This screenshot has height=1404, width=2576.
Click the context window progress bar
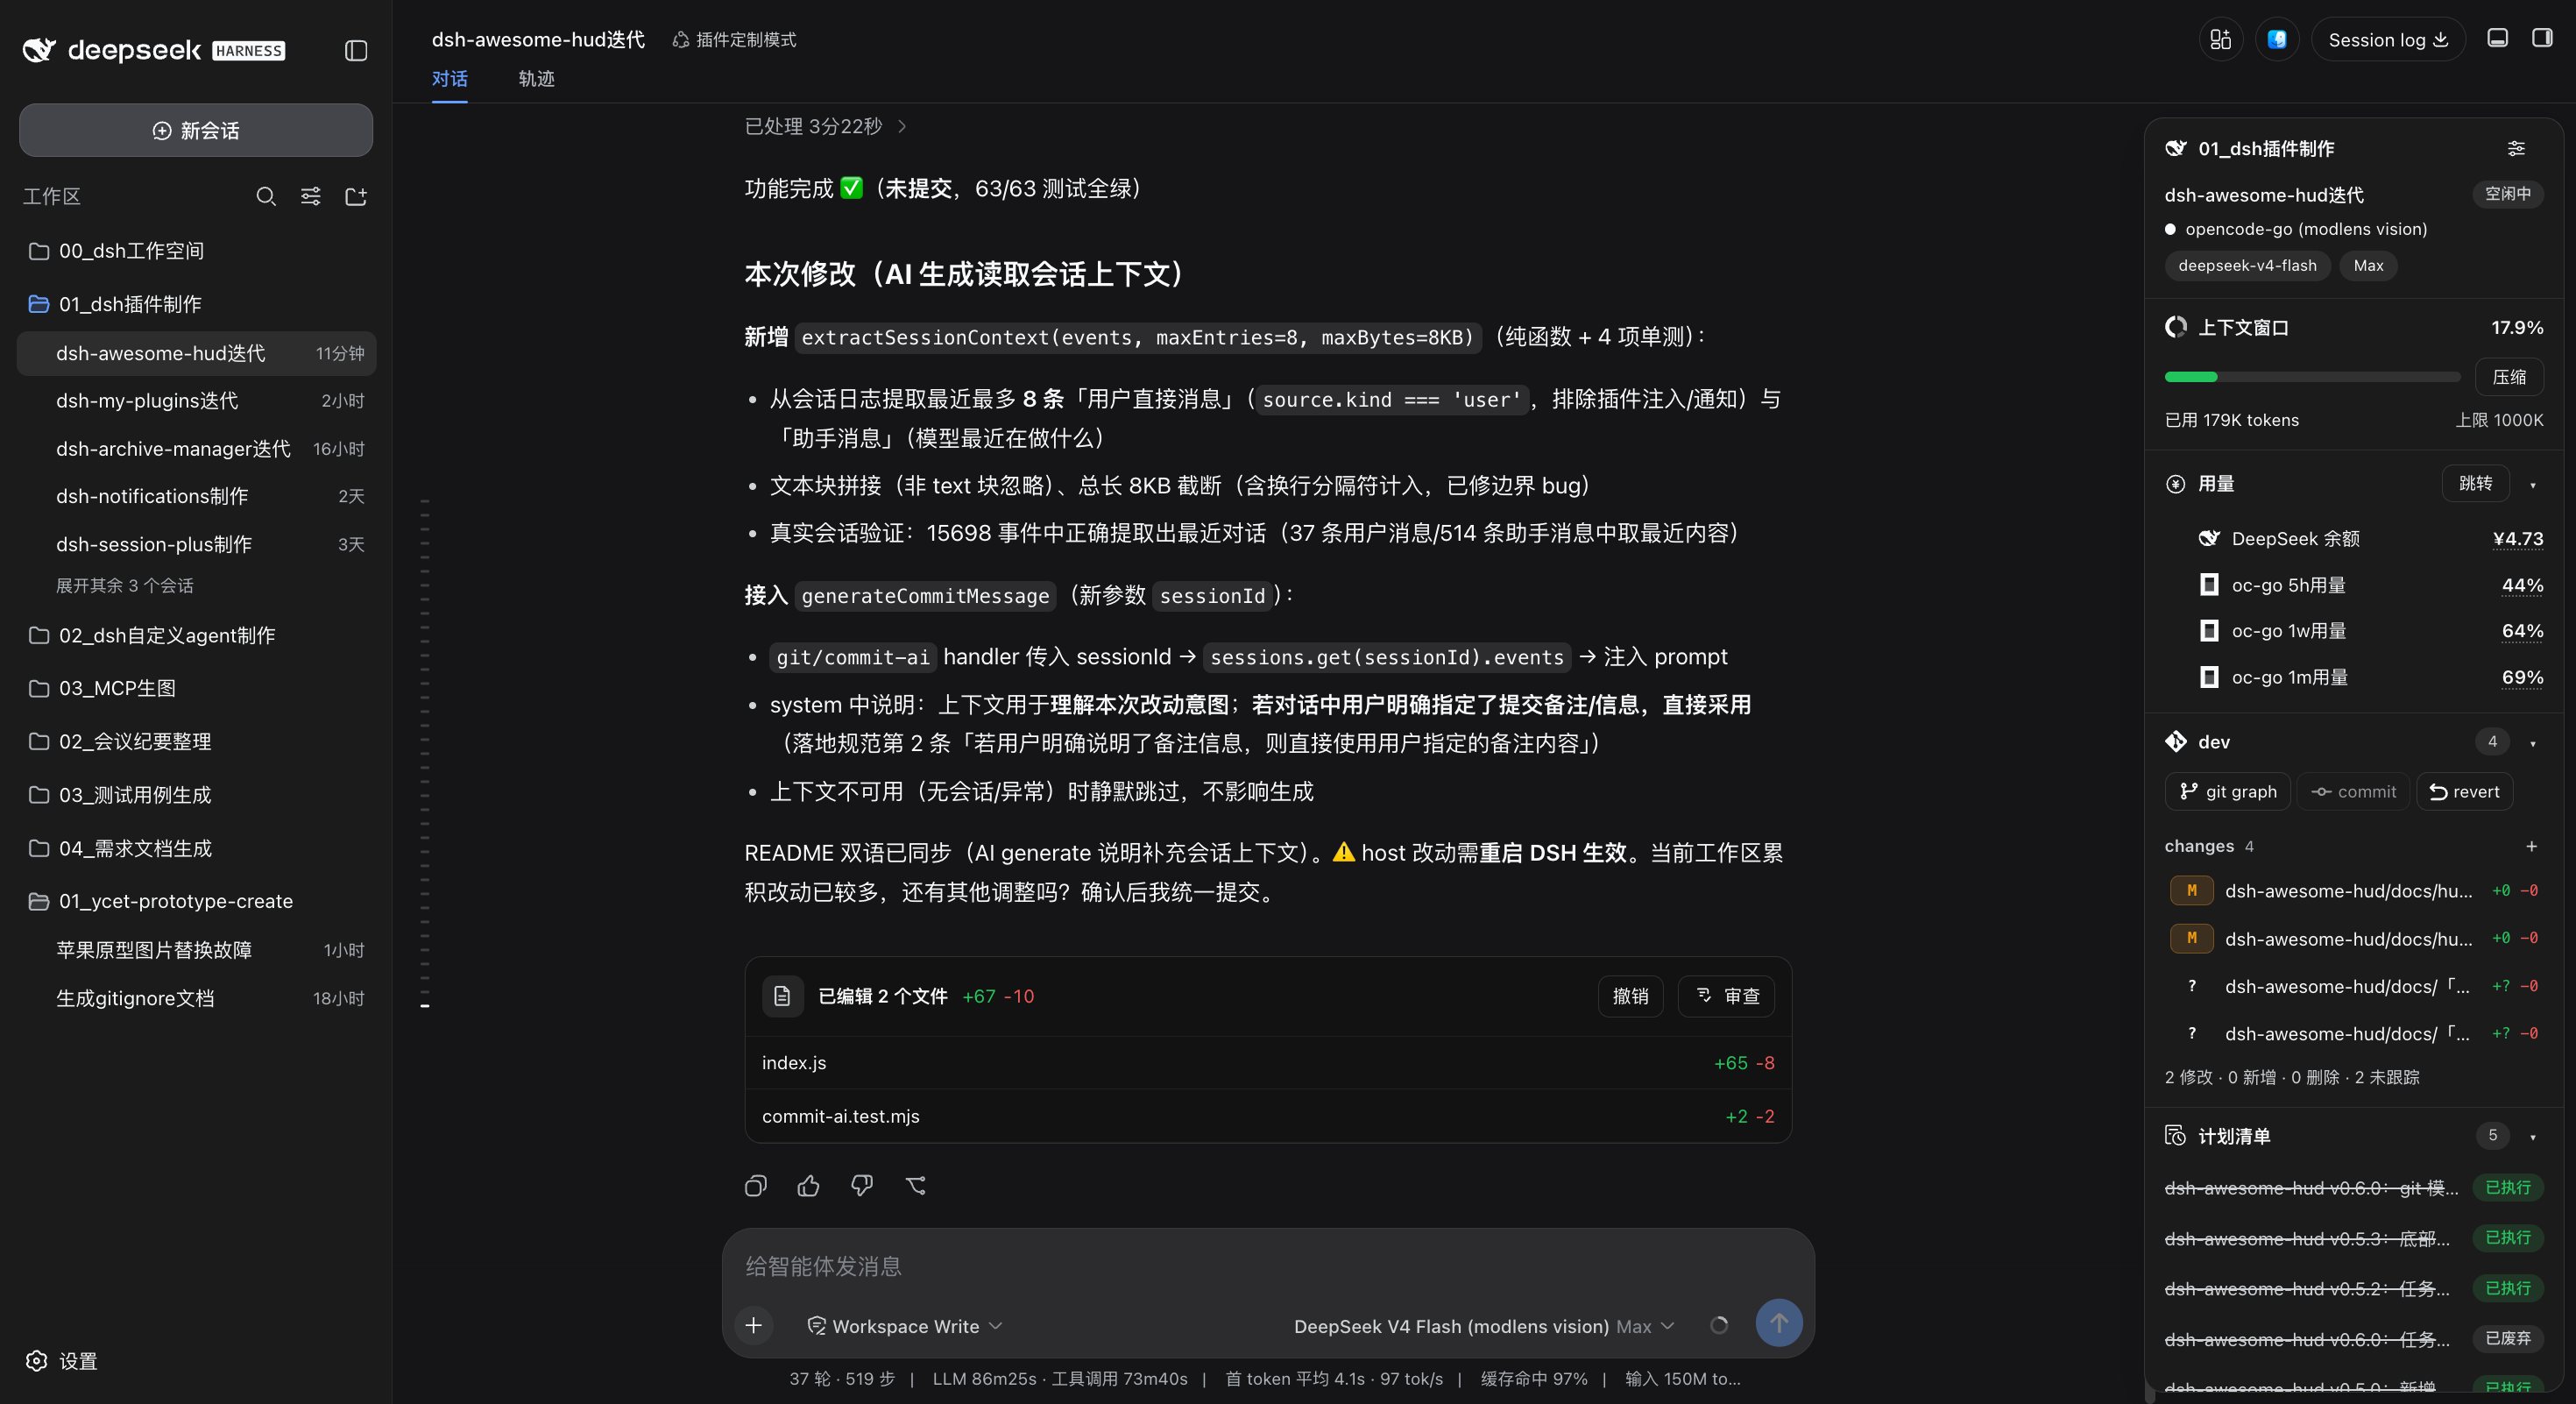point(2312,377)
